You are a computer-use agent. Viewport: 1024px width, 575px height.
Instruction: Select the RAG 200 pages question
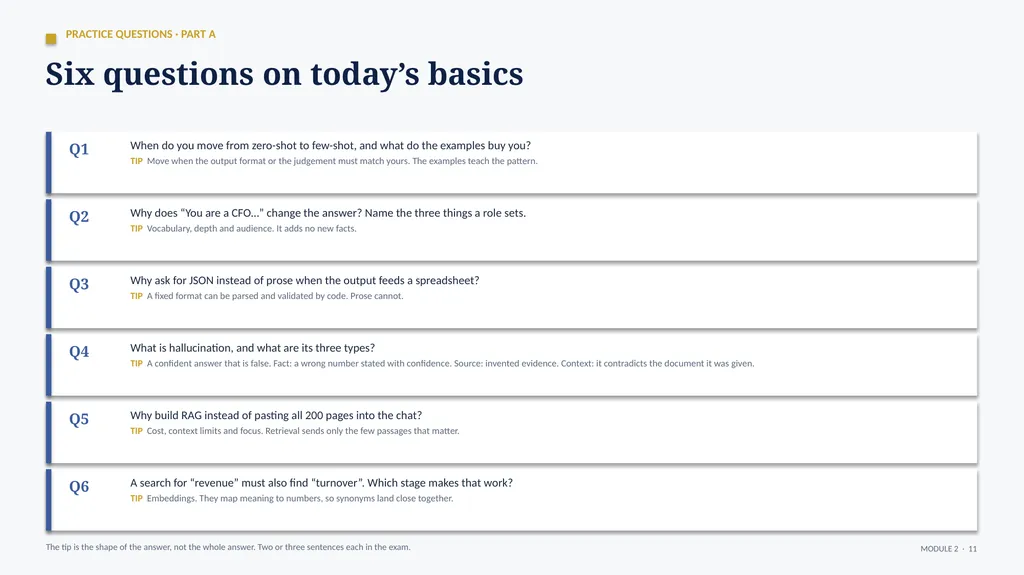click(276, 416)
